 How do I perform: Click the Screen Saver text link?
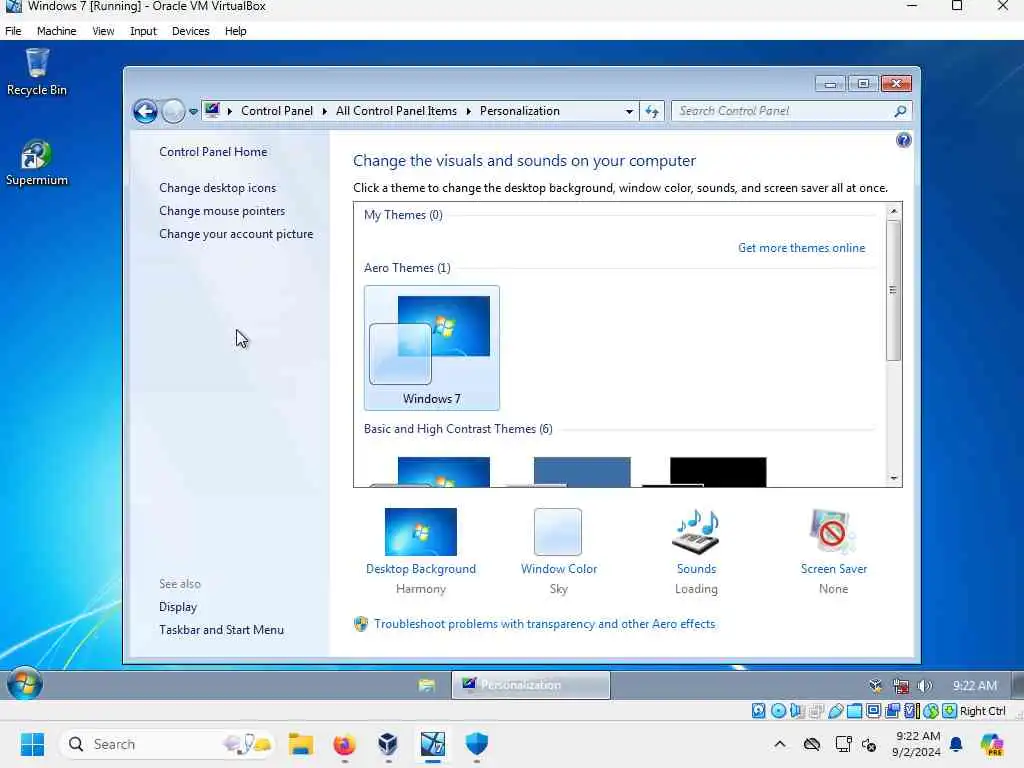(833, 569)
